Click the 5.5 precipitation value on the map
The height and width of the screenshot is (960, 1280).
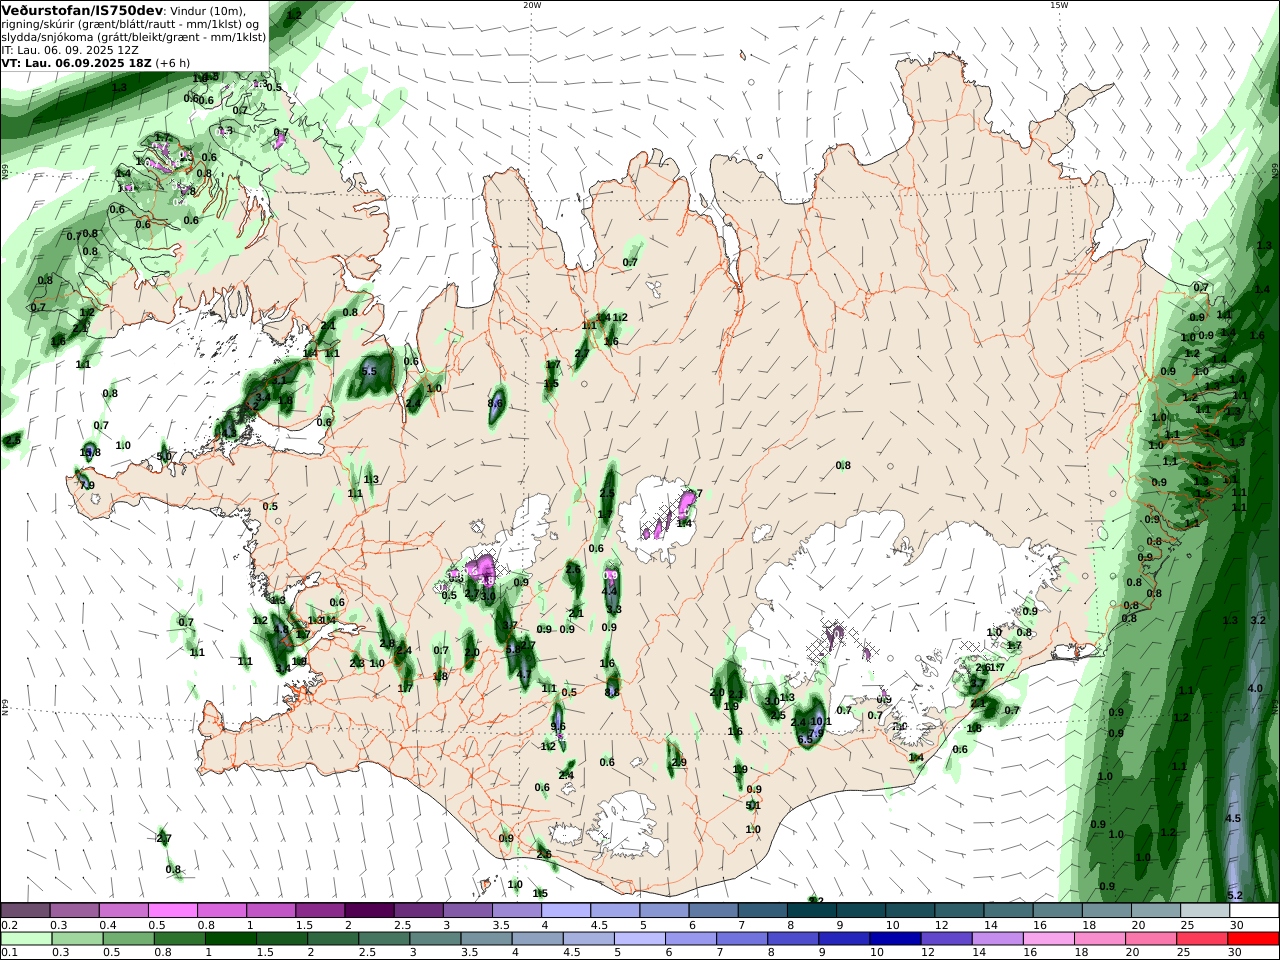tap(368, 371)
